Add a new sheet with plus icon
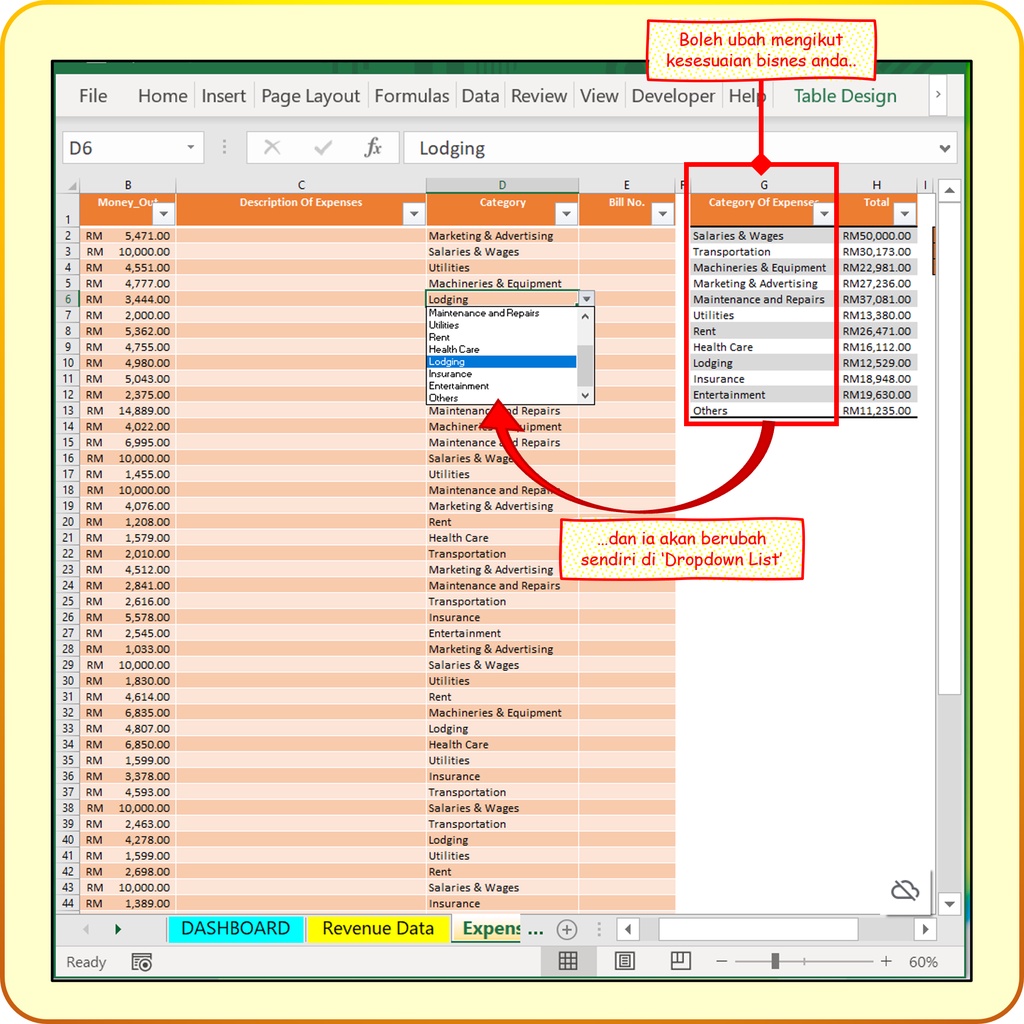Image resolution: width=1024 pixels, height=1024 pixels. [567, 929]
